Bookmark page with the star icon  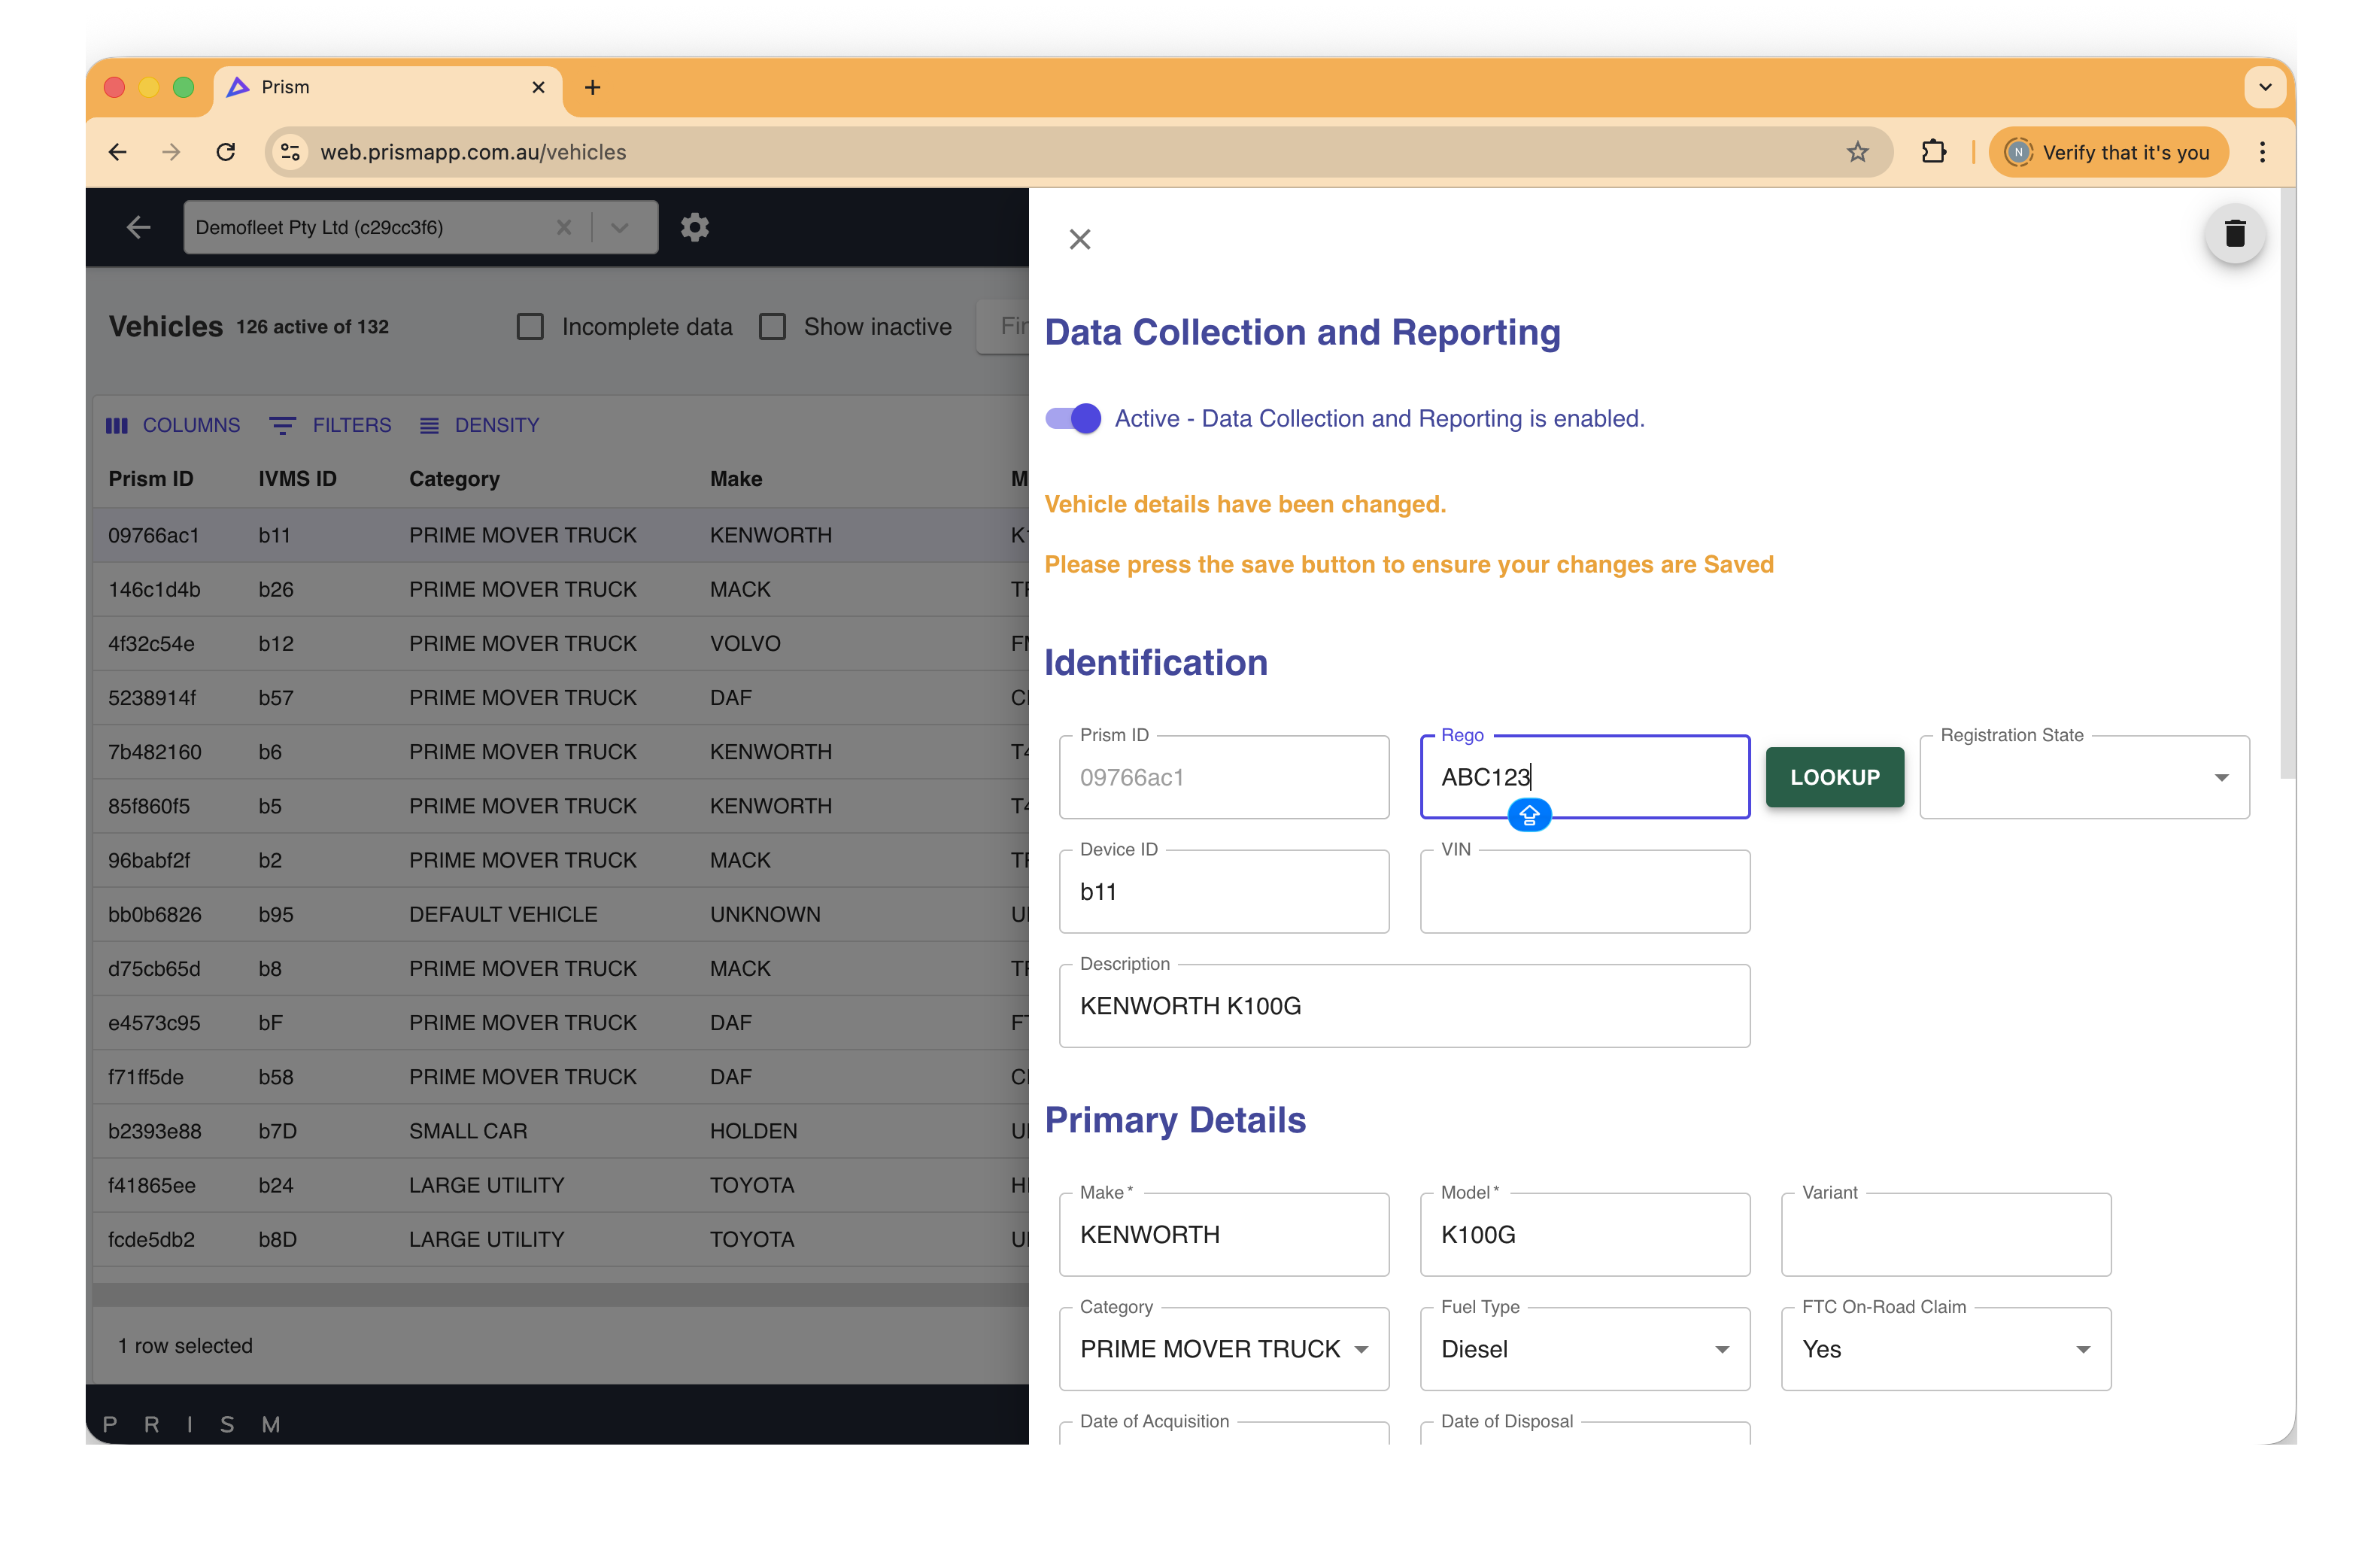(1857, 152)
